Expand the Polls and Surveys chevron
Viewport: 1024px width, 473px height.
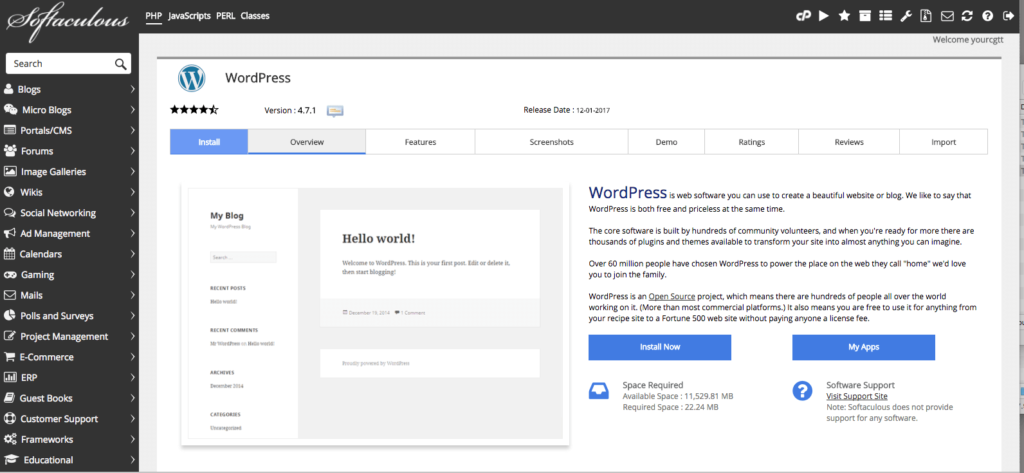[x=133, y=316]
